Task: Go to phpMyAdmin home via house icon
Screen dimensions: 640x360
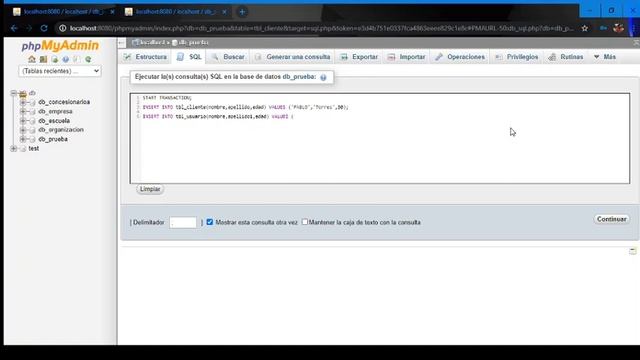Action: tap(32, 59)
